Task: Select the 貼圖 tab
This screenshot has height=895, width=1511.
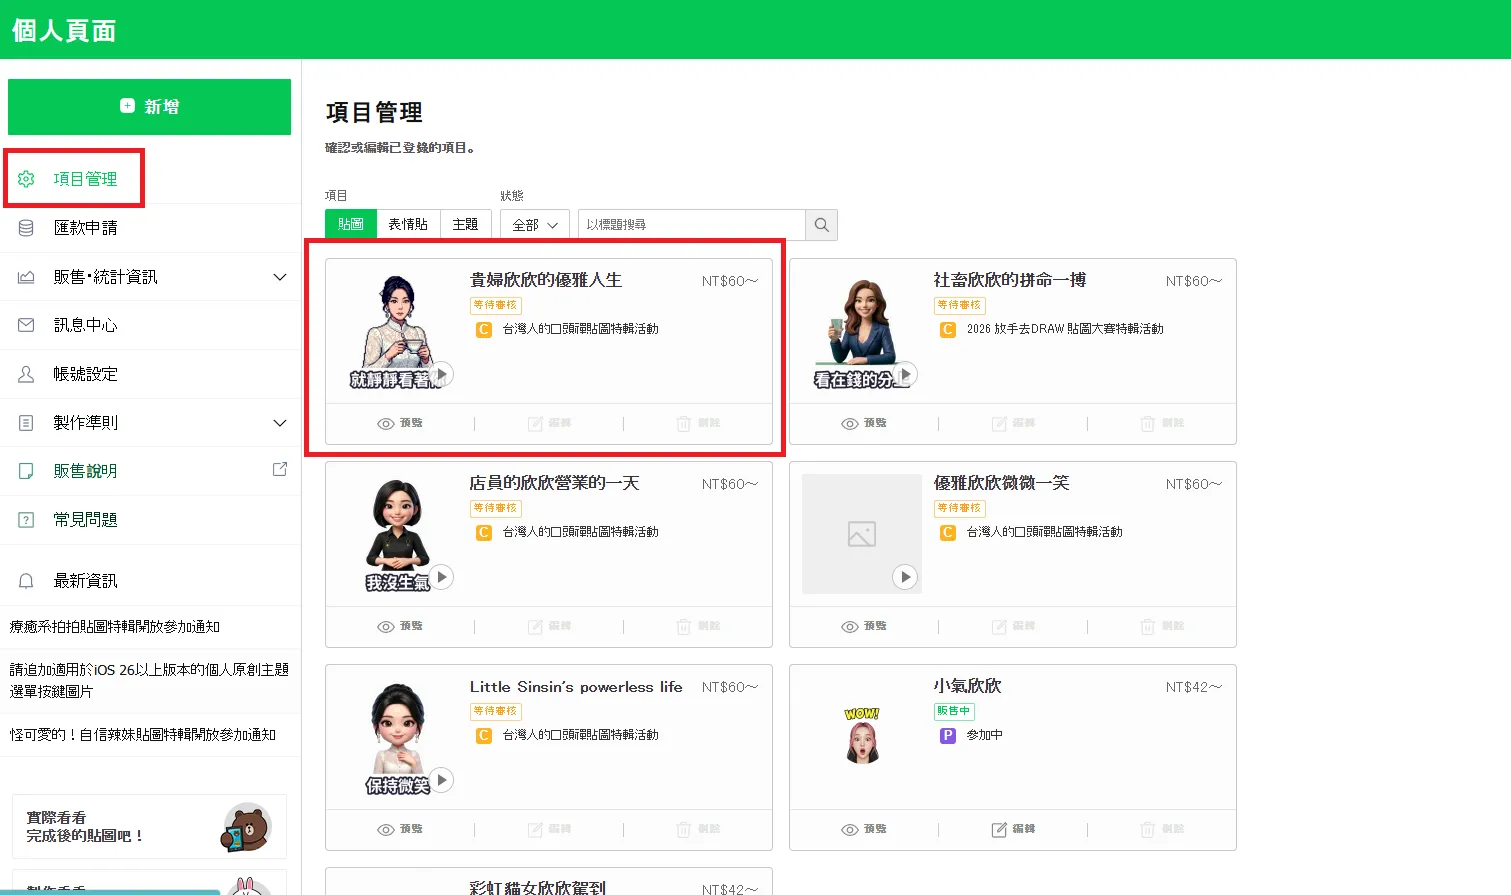Action: 351,224
